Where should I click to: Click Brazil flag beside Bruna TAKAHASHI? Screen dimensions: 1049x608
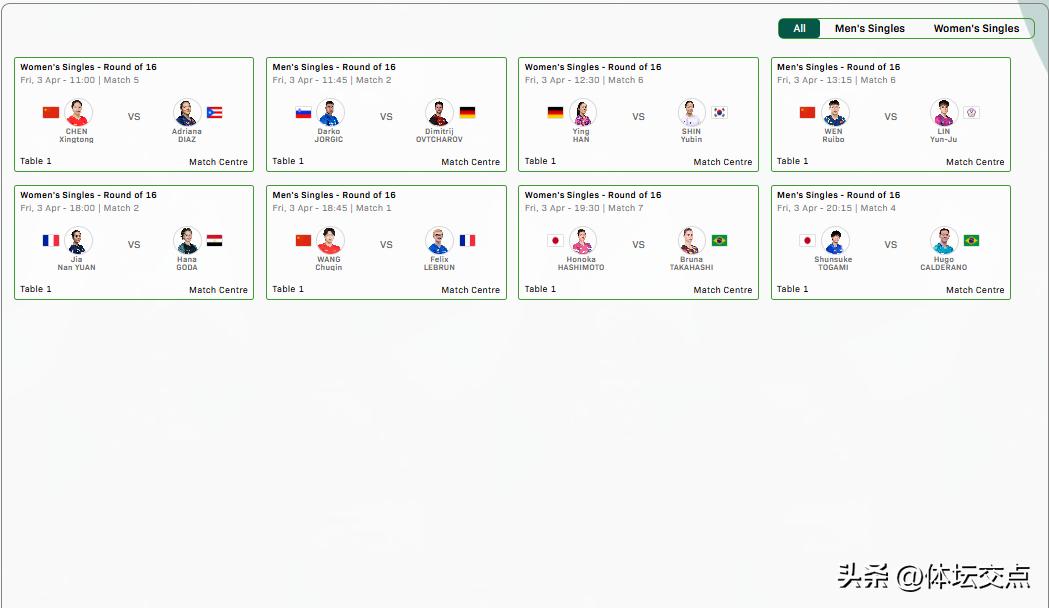[719, 239]
